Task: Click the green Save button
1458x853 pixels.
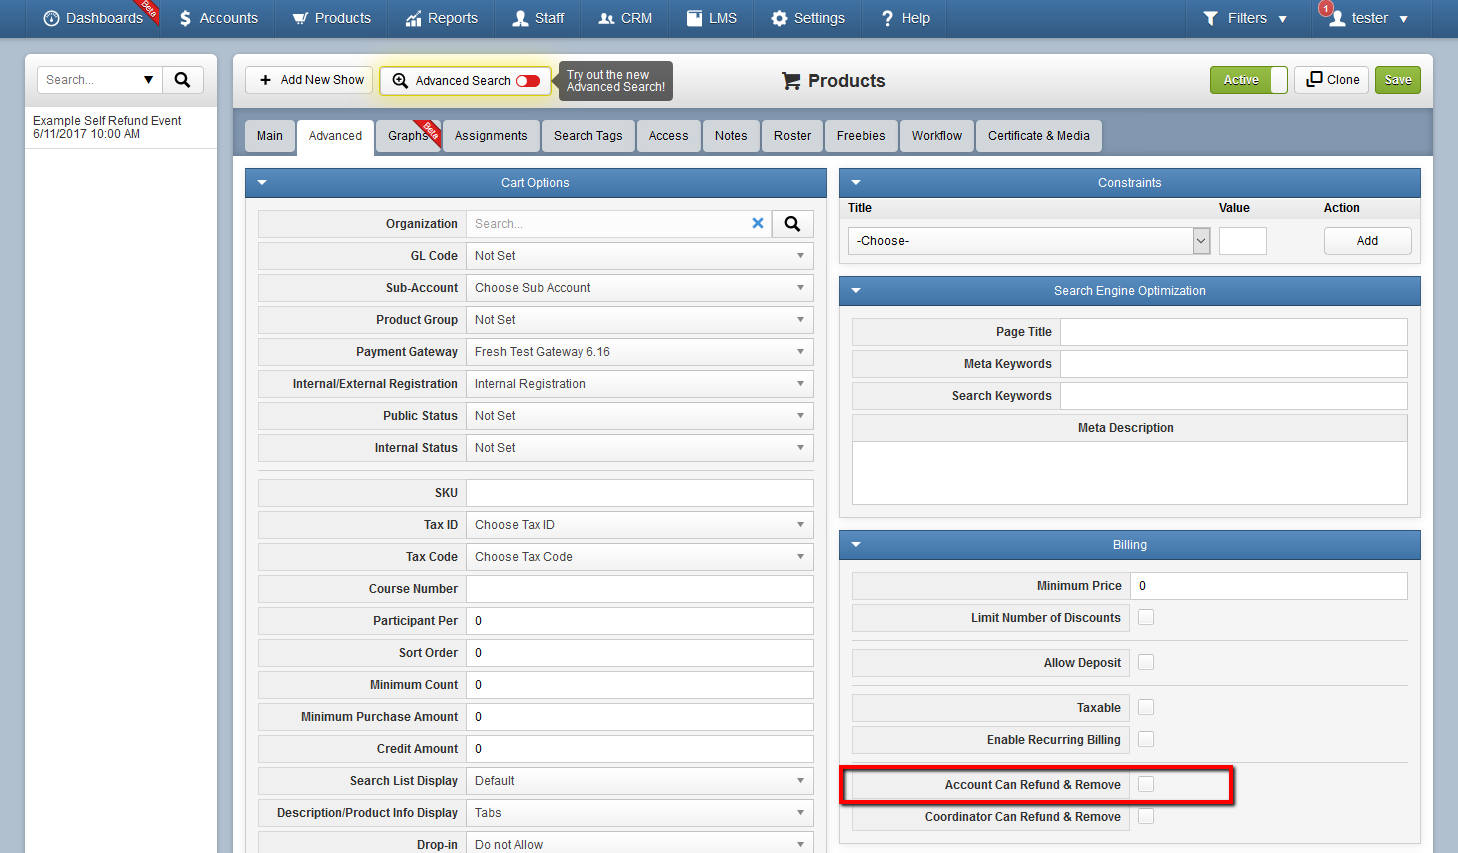Action: 1398,80
